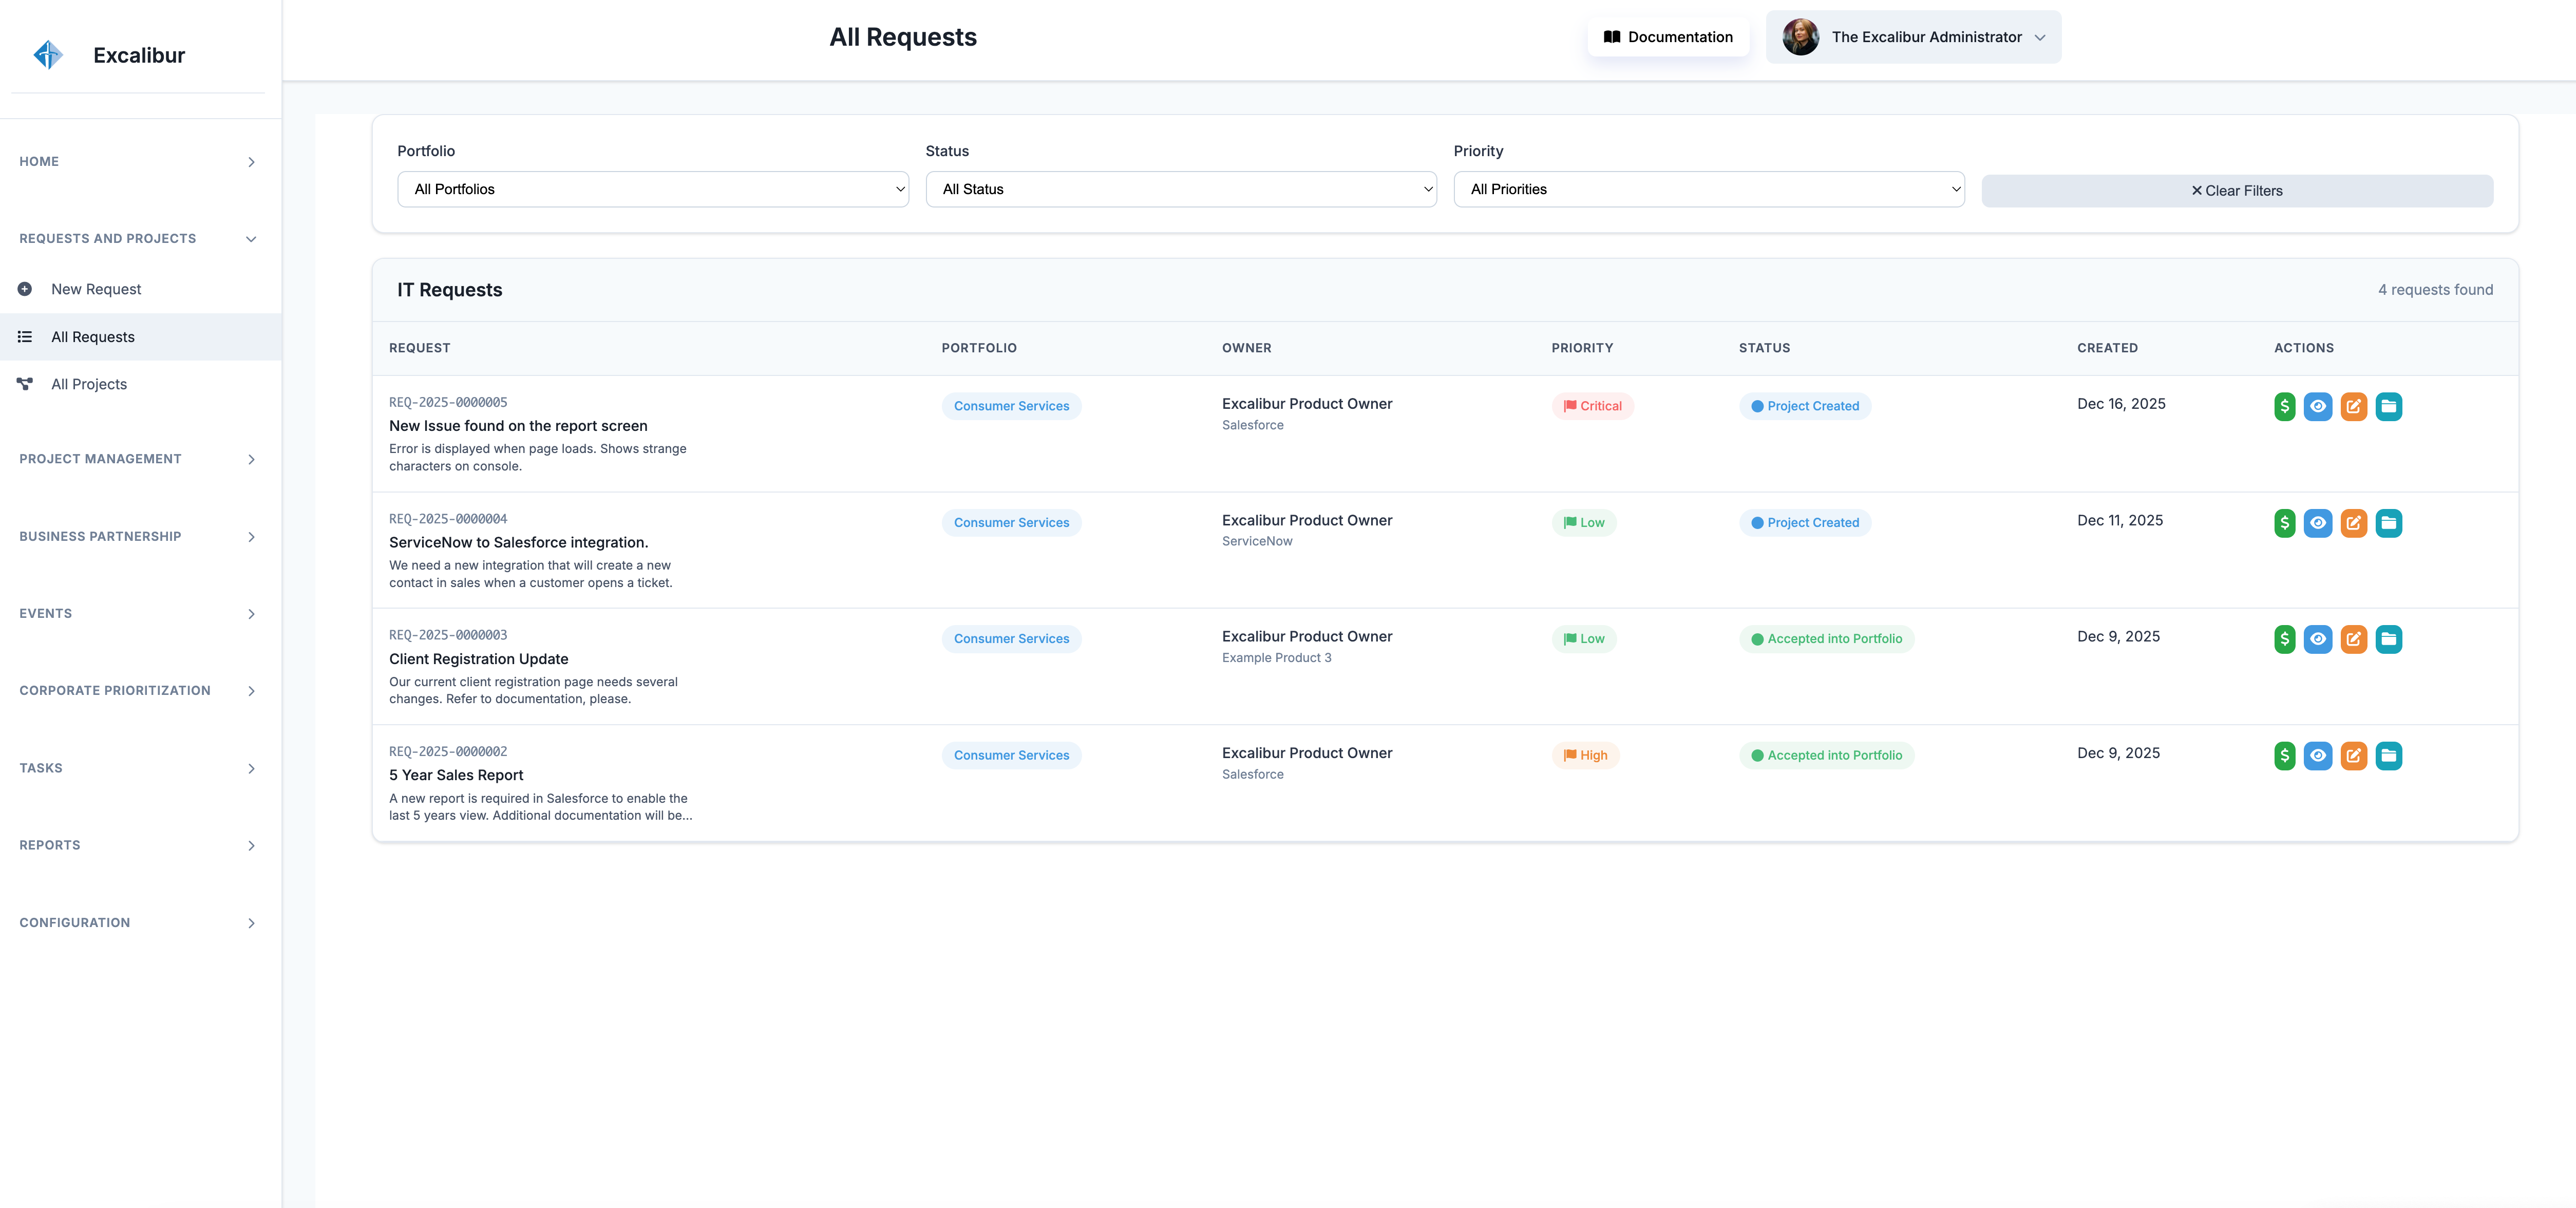Select New Request in the sidebar
Image resolution: width=2576 pixels, height=1208 pixels.
pos(96,289)
